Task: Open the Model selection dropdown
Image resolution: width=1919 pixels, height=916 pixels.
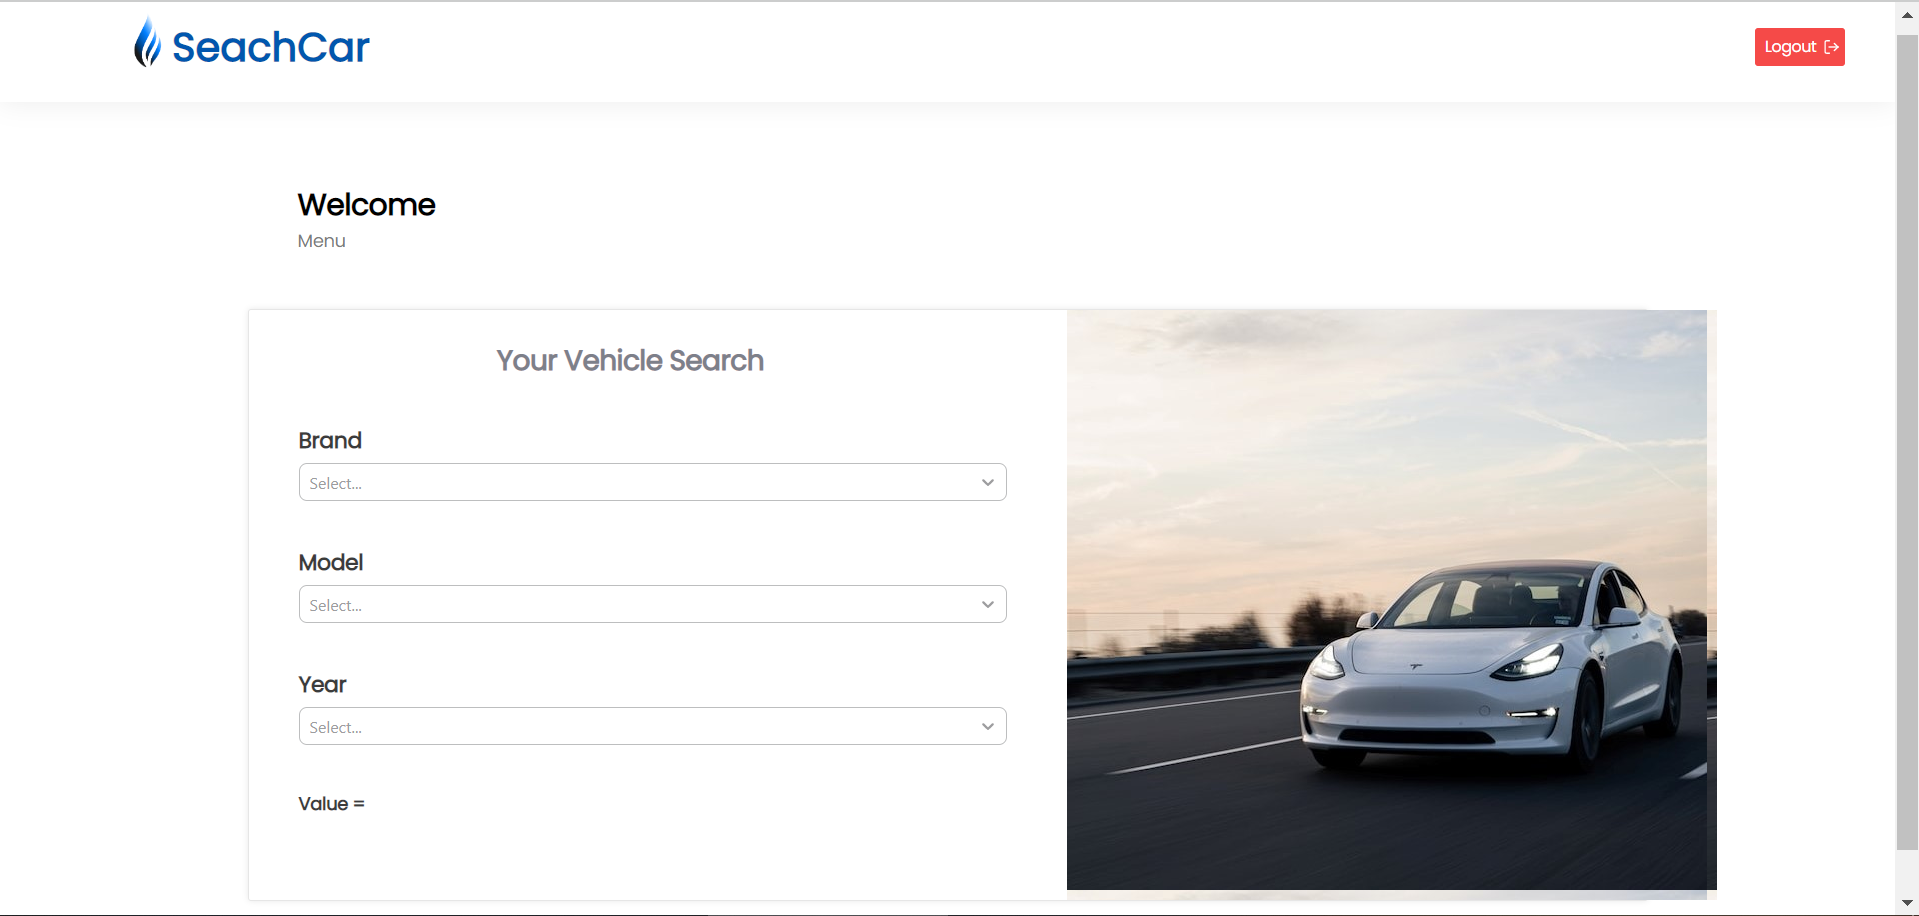Action: (652, 604)
